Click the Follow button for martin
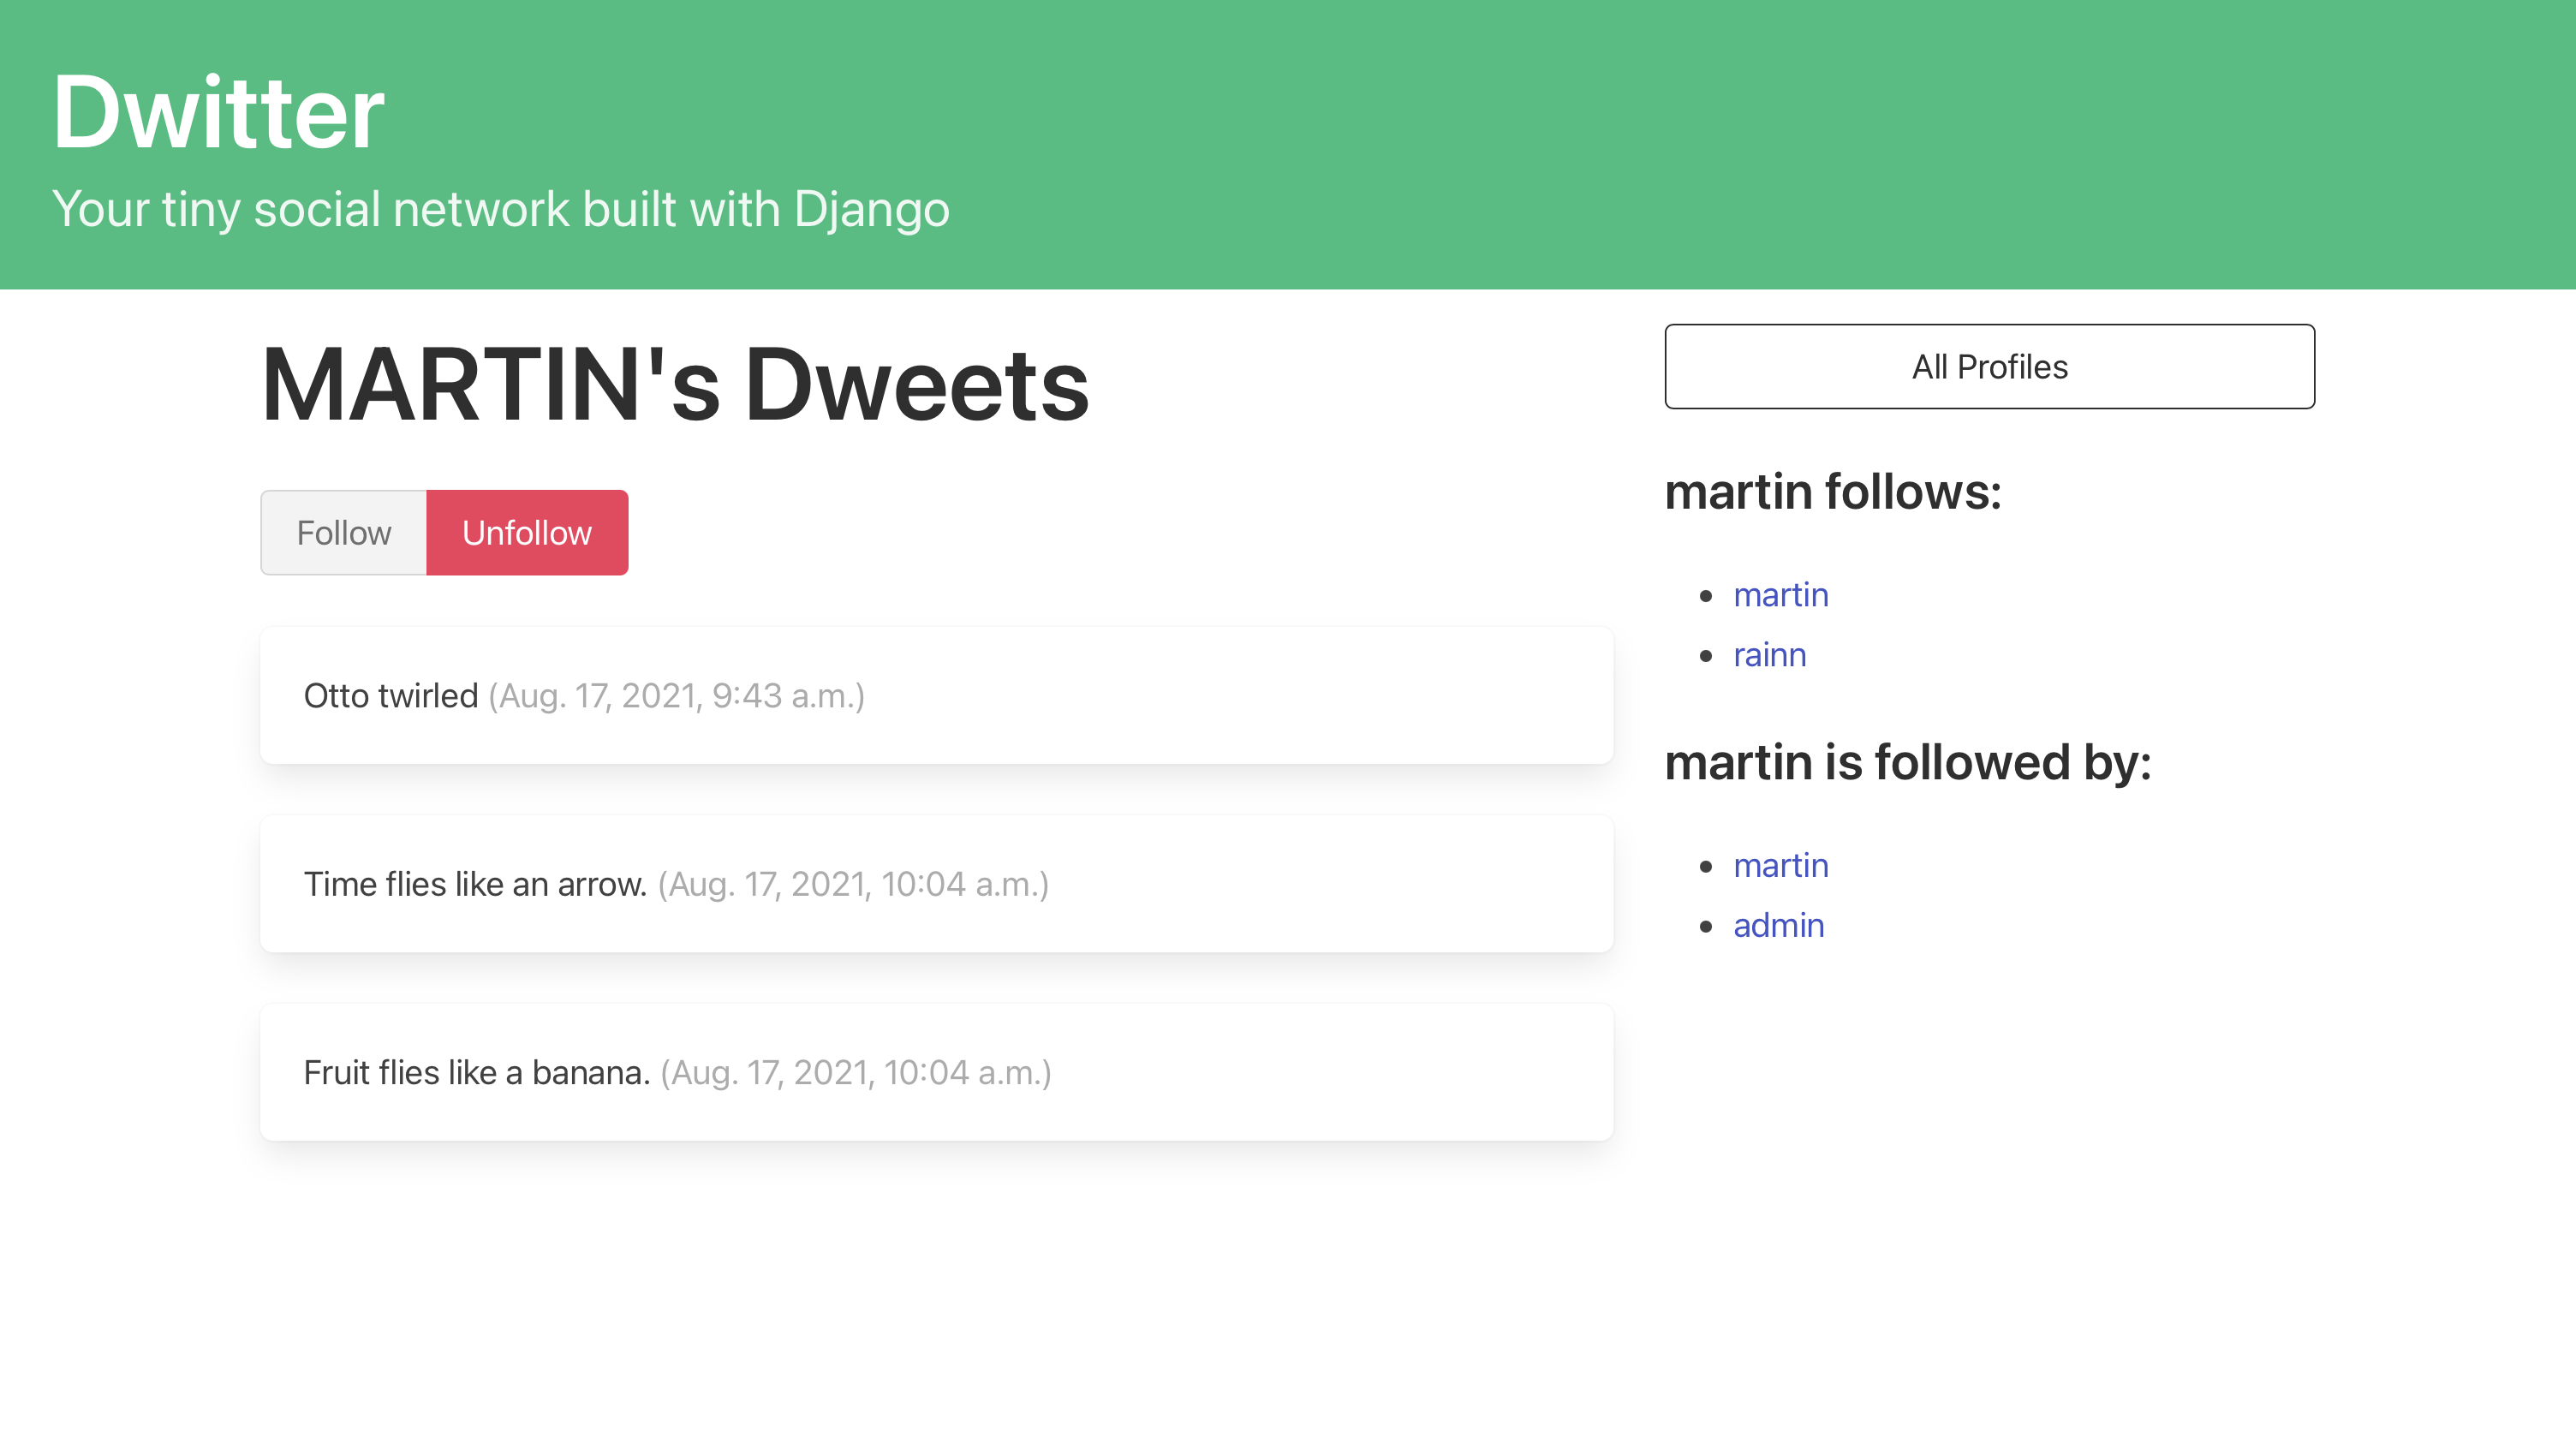2576x1449 pixels. (343, 532)
